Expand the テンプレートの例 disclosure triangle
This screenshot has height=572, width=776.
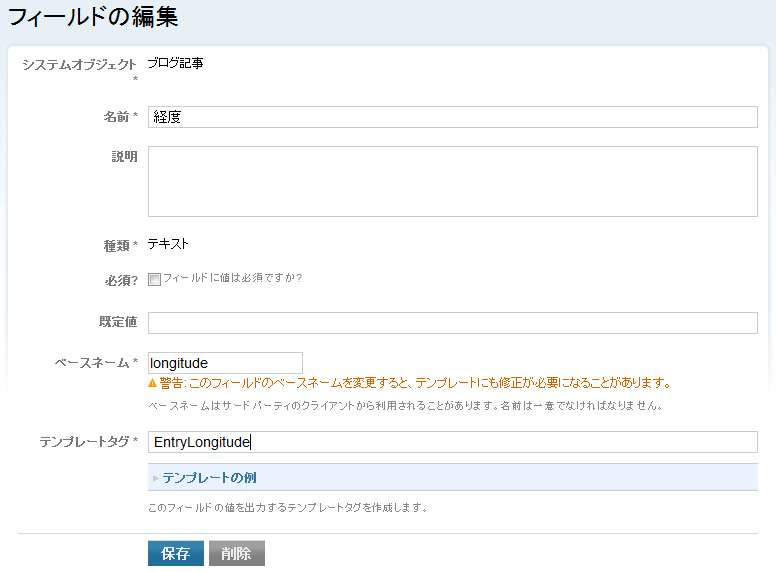[155, 478]
